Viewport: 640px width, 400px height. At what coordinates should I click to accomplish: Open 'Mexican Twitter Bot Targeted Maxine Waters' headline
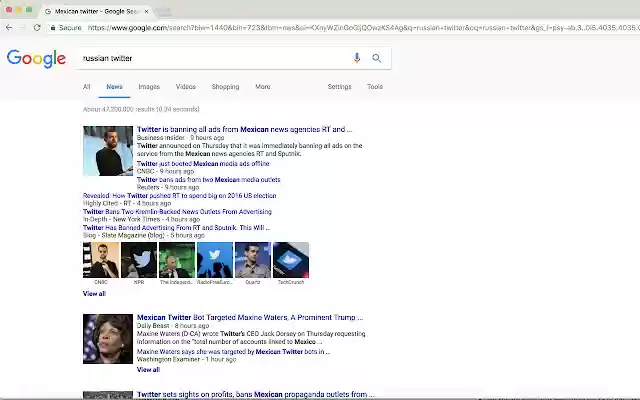click(x=250, y=317)
